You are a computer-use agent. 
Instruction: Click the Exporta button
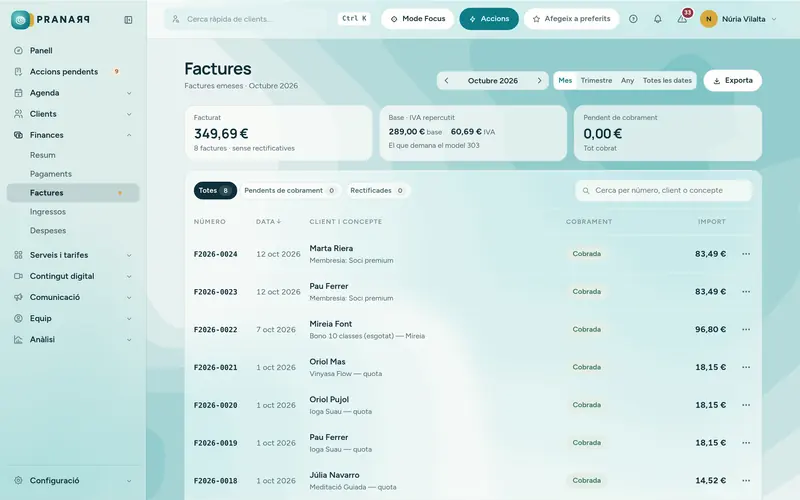point(732,81)
